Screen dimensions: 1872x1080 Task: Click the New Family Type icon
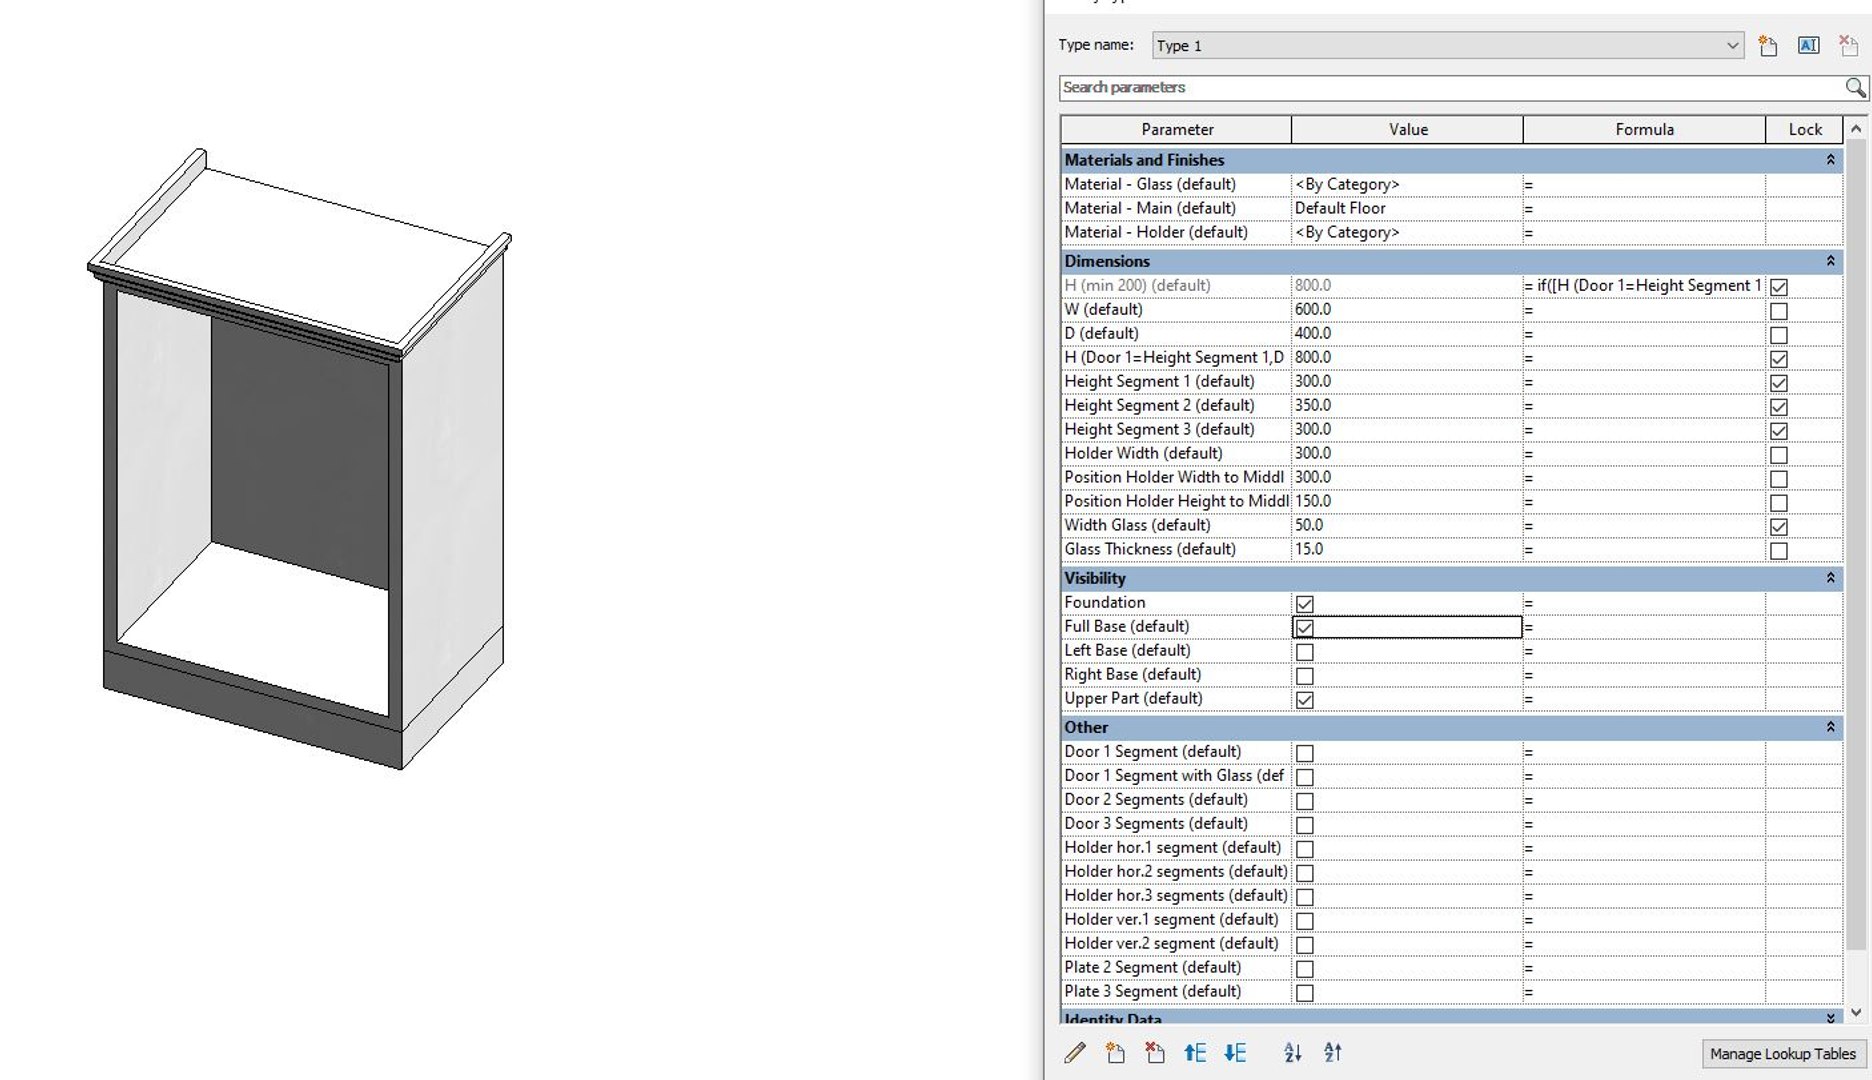(x=1768, y=45)
